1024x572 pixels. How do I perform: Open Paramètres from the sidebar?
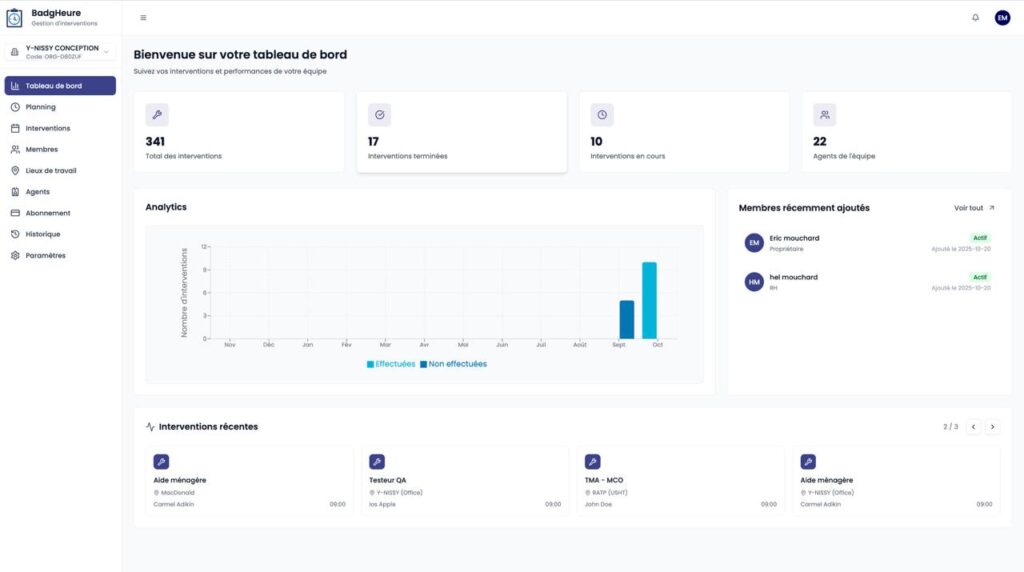[x=45, y=255]
